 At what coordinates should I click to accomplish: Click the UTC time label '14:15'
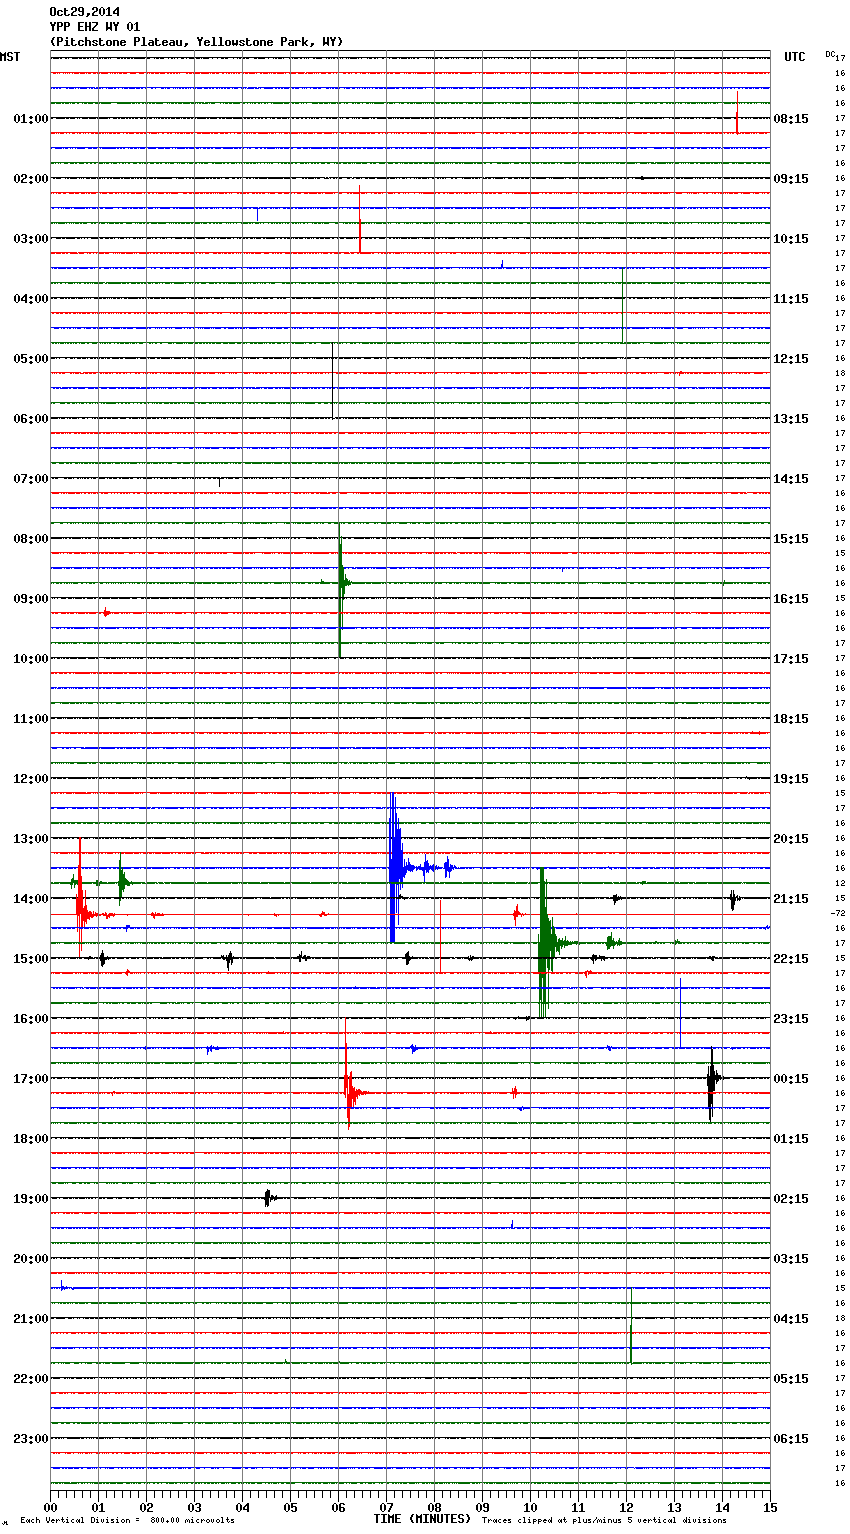pos(791,479)
